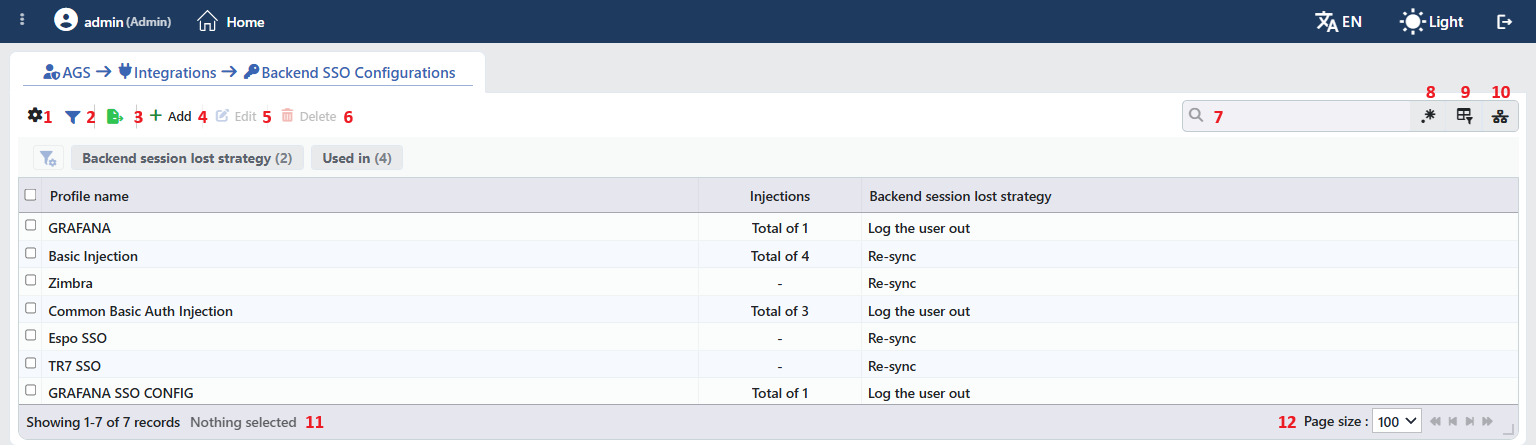Screen dimensions: 1536x445
Task: Click the TR7 SSO profile name
Action: click(74, 366)
